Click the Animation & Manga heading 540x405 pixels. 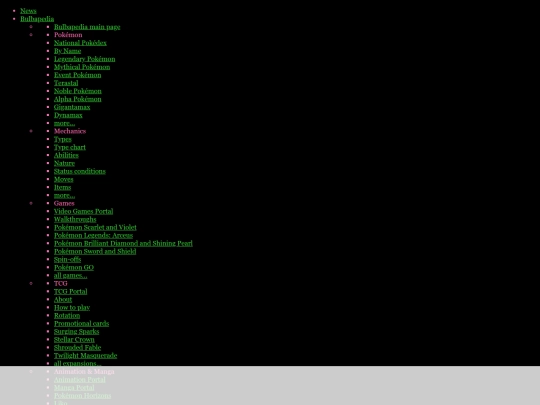pyautogui.click(x=84, y=372)
